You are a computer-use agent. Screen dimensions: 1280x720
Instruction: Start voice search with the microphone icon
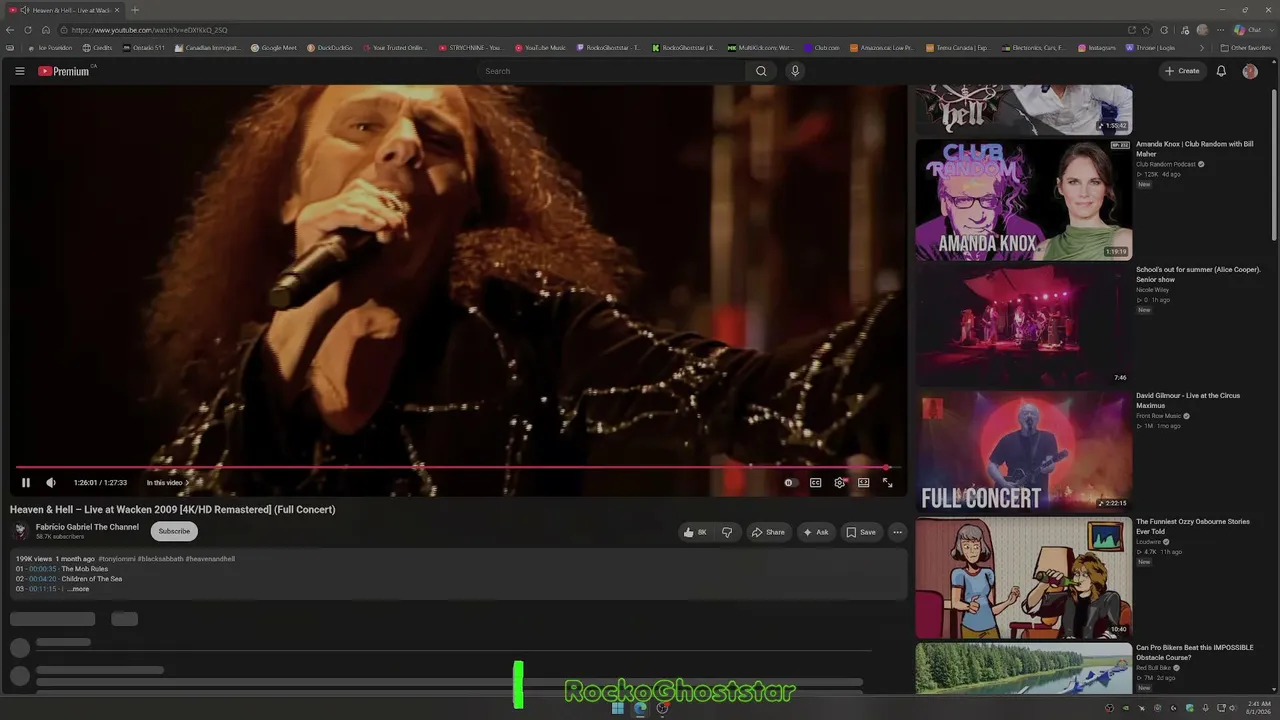(x=795, y=71)
